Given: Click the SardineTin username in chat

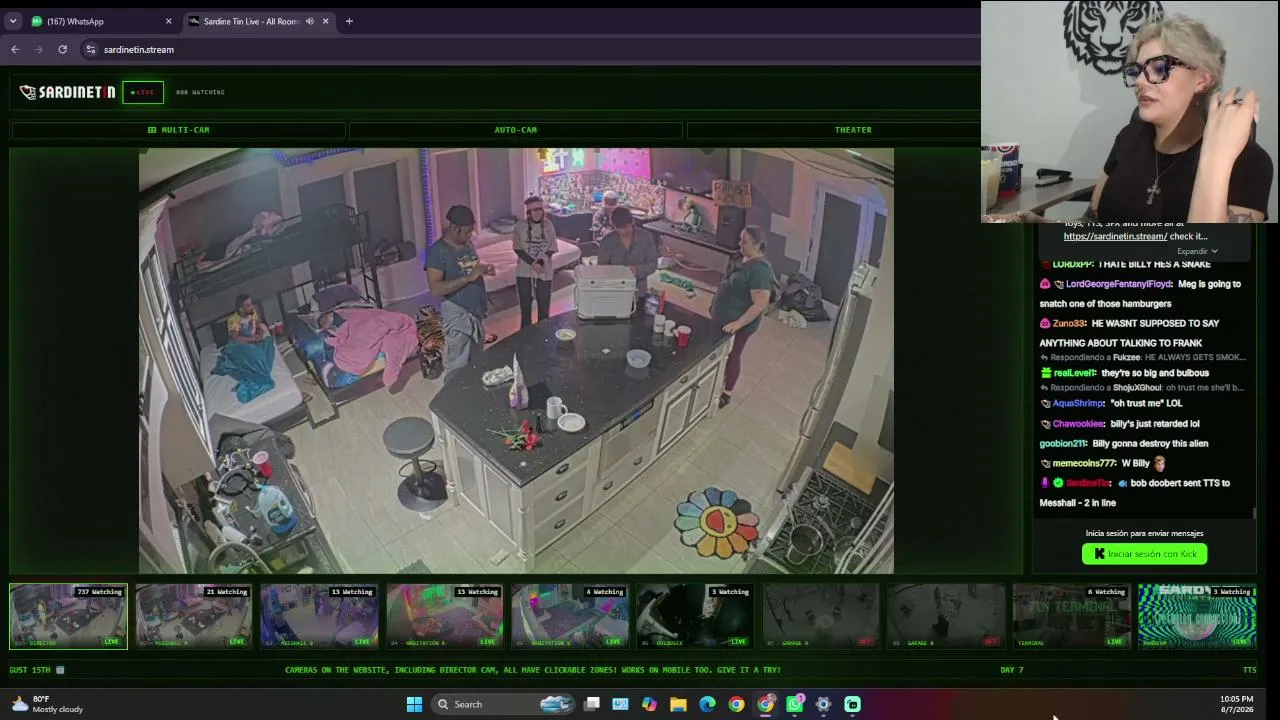Looking at the screenshot, I should [x=1088, y=483].
